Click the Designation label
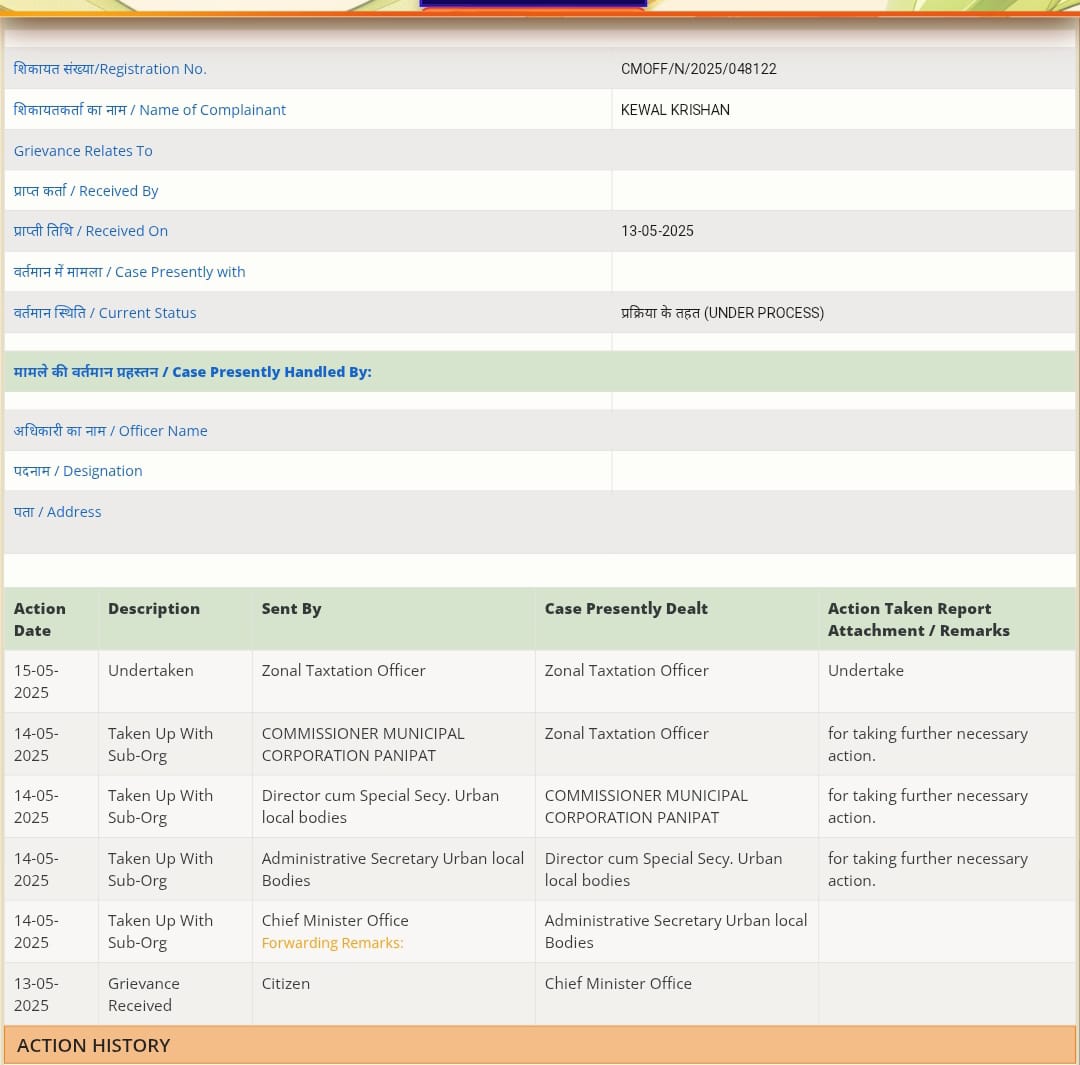The height and width of the screenshot is (1065, 1080). [79, 471]
